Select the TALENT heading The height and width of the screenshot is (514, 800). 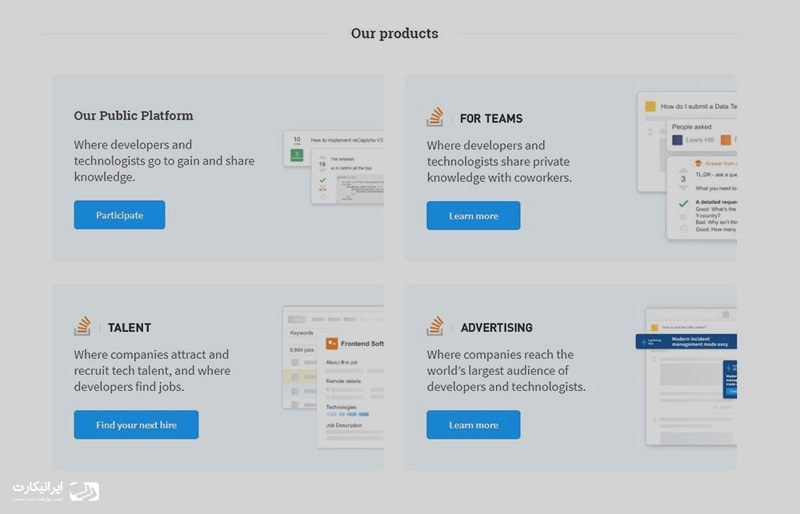click(x=130, y=328)
